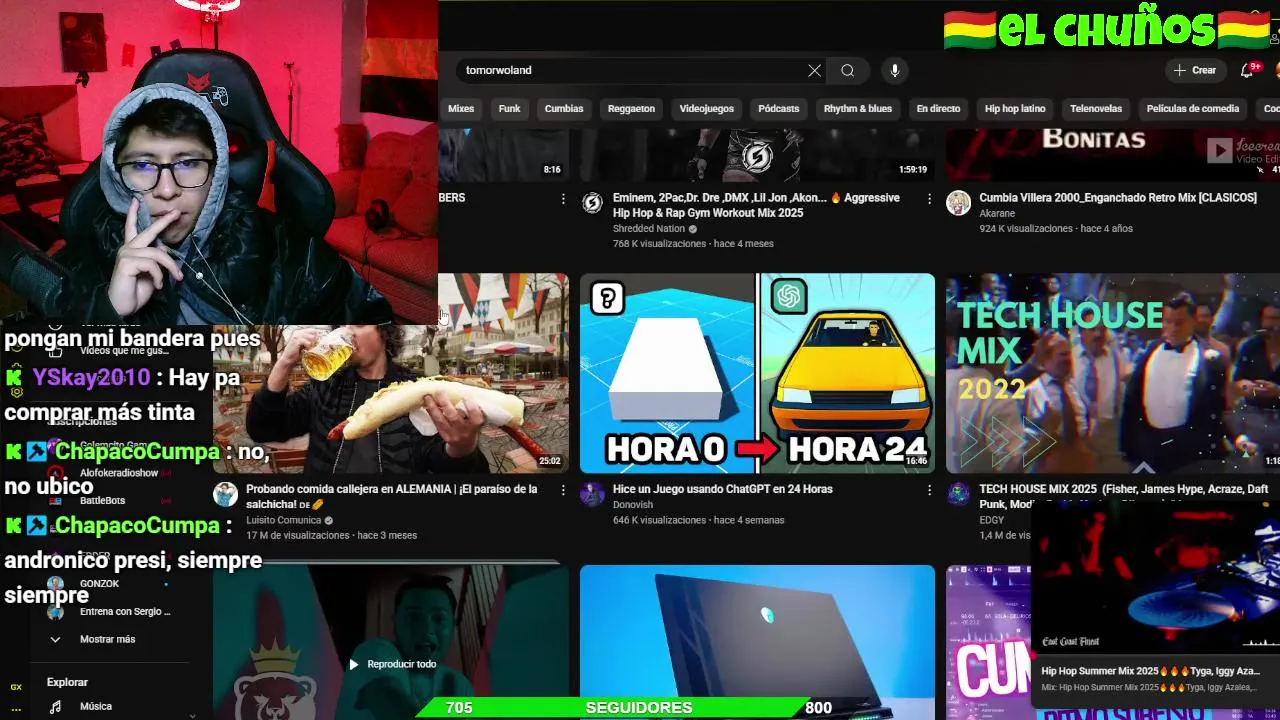This screenshot has height=720, width=1280.
Task: Open the German street food video thumbnail
Action: (x=391, y=373)
